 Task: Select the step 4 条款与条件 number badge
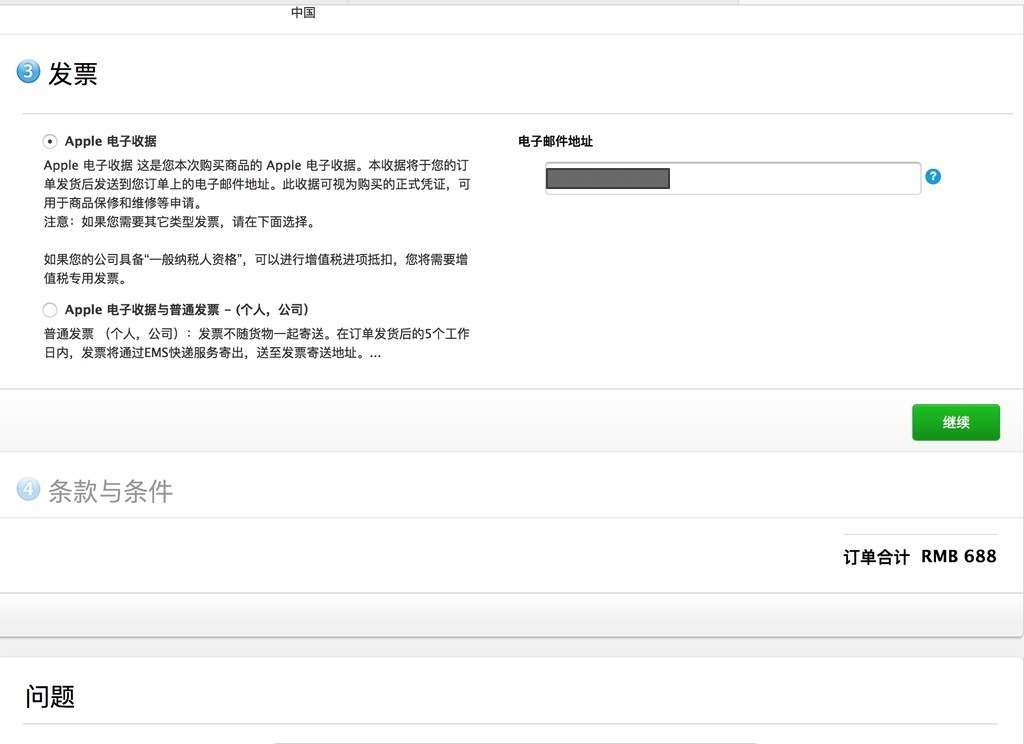point(28,489)
